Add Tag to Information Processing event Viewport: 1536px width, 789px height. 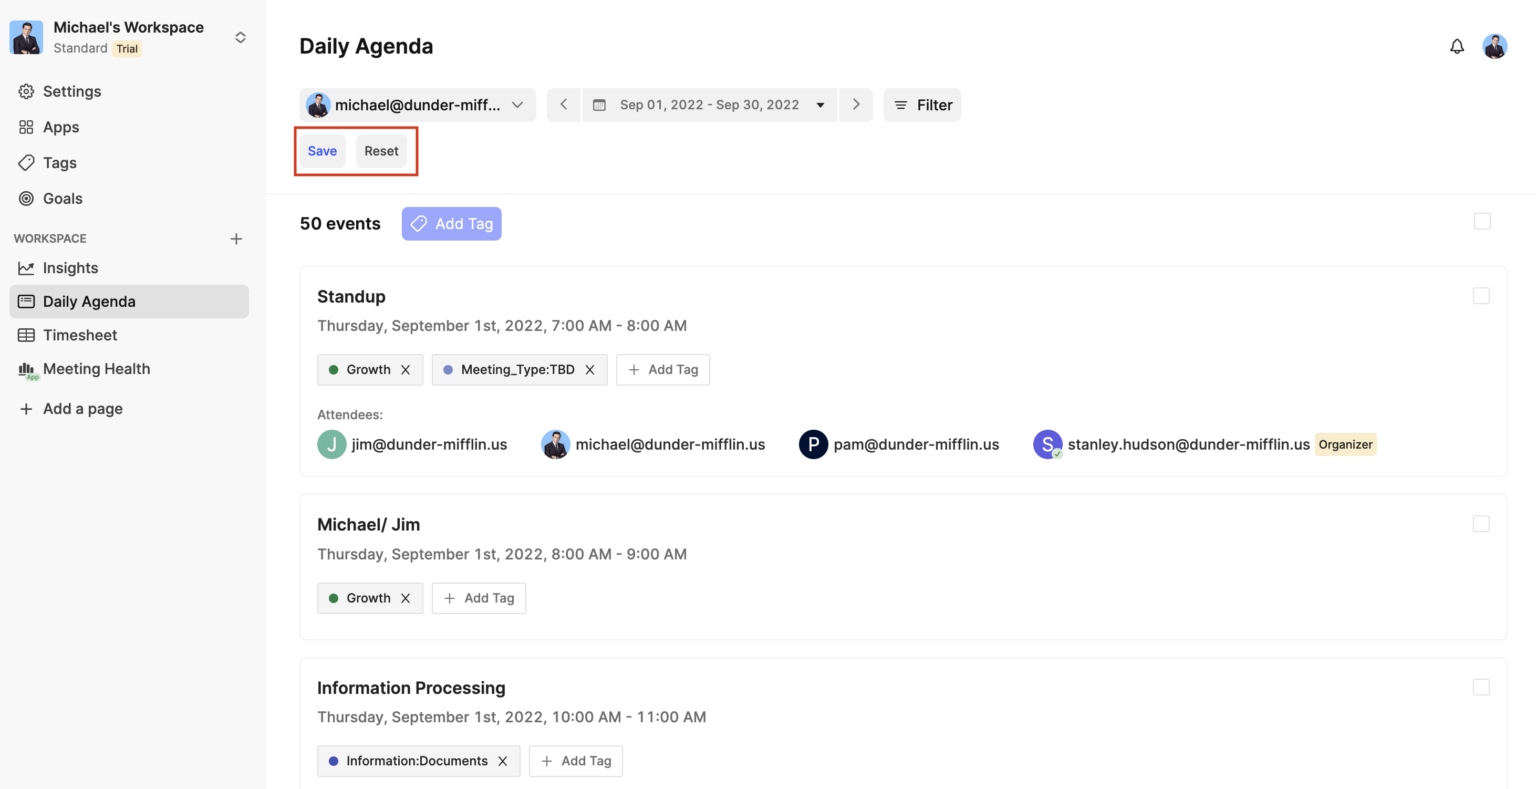[576, 761]
